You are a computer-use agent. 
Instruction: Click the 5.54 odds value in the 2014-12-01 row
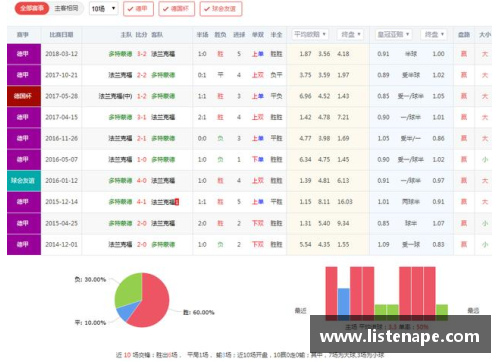[x=305, y=245]
